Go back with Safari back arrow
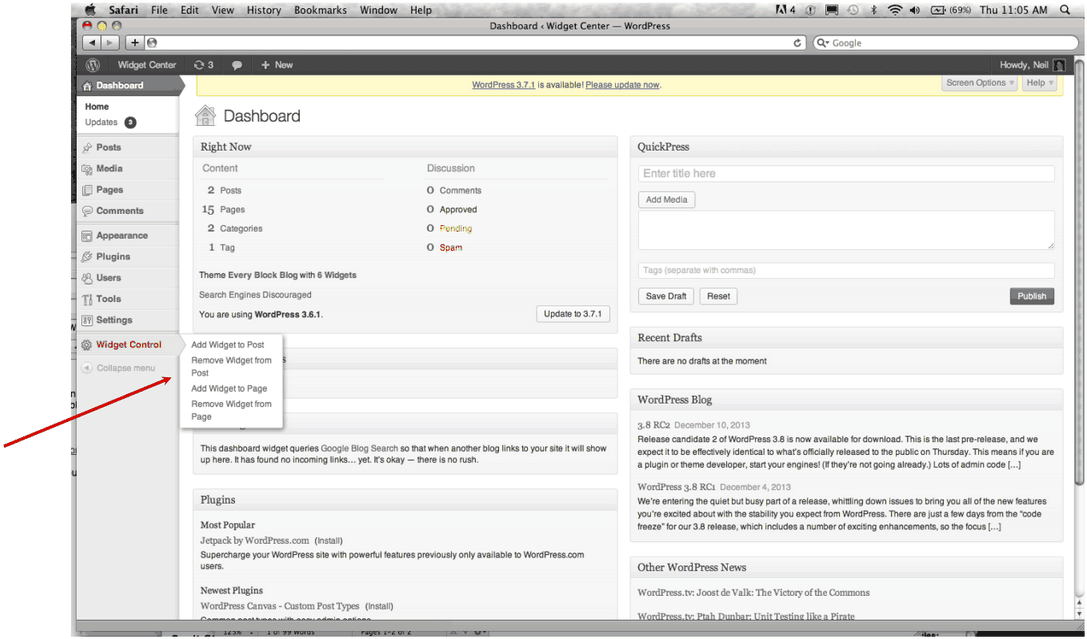This screenshot has width=1087, height=639. pos(92,43)
